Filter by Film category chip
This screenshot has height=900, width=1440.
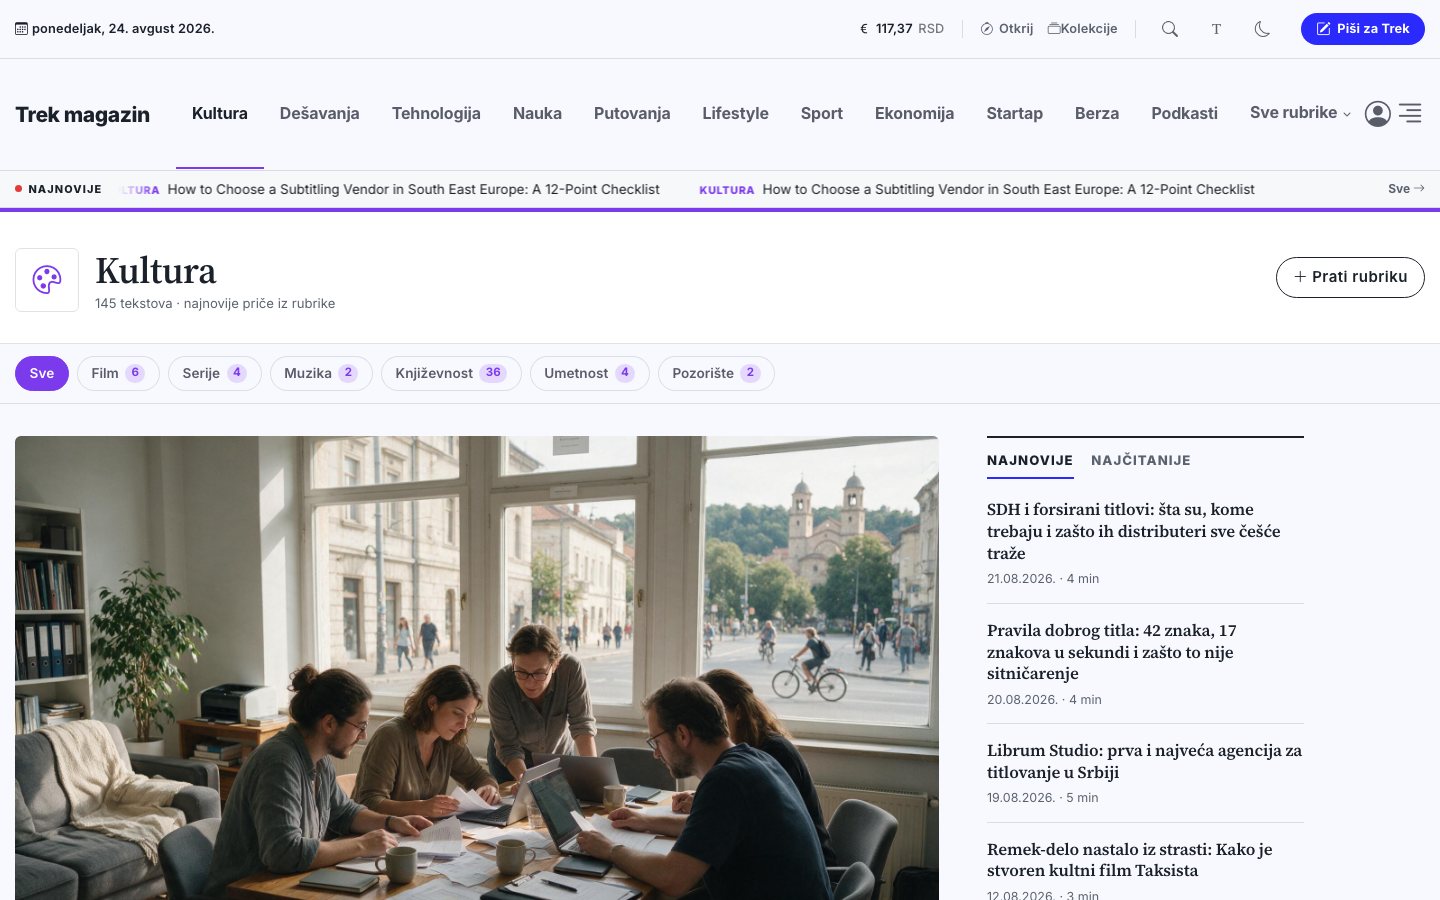tap(118, 373)
